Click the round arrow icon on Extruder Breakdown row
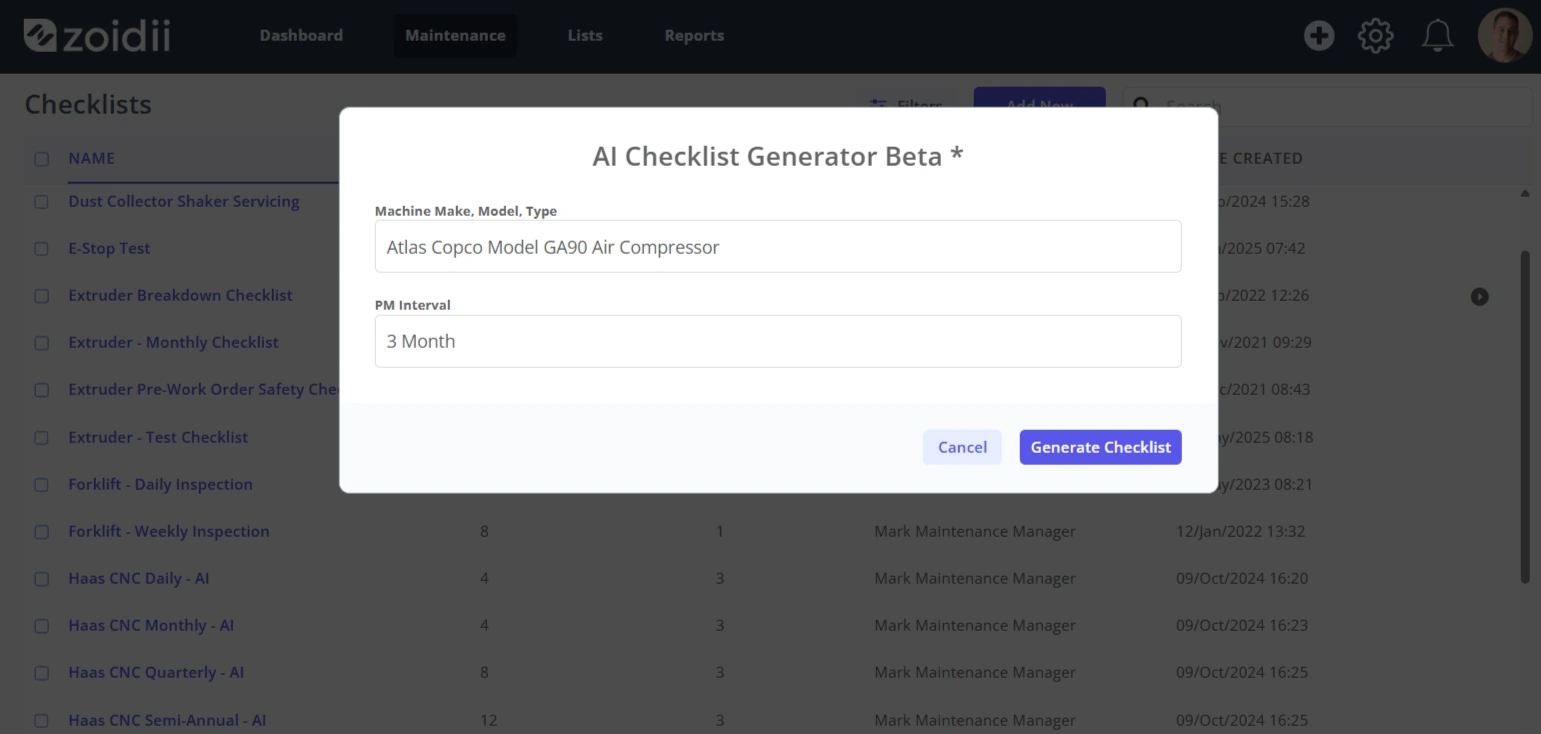The height and width of the screenshot is (734, 1541). coord(1479,296)
